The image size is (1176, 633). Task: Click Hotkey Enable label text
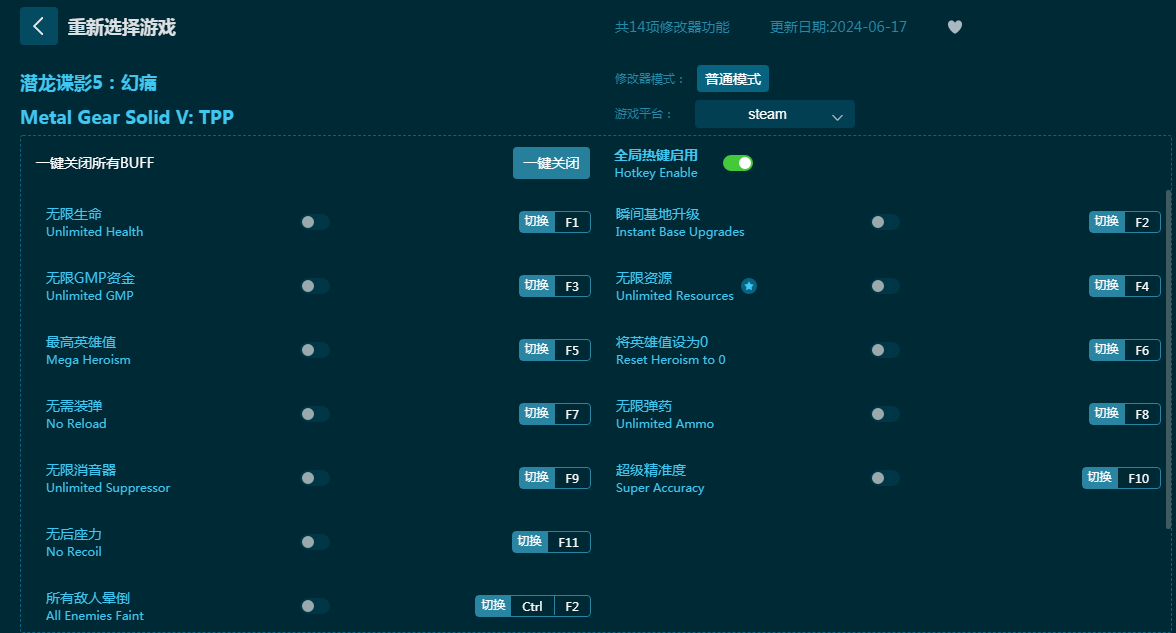point(656,172)
